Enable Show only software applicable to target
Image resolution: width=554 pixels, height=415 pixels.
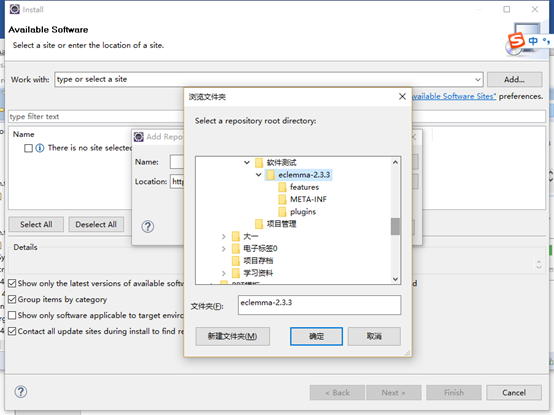point(12,315)
